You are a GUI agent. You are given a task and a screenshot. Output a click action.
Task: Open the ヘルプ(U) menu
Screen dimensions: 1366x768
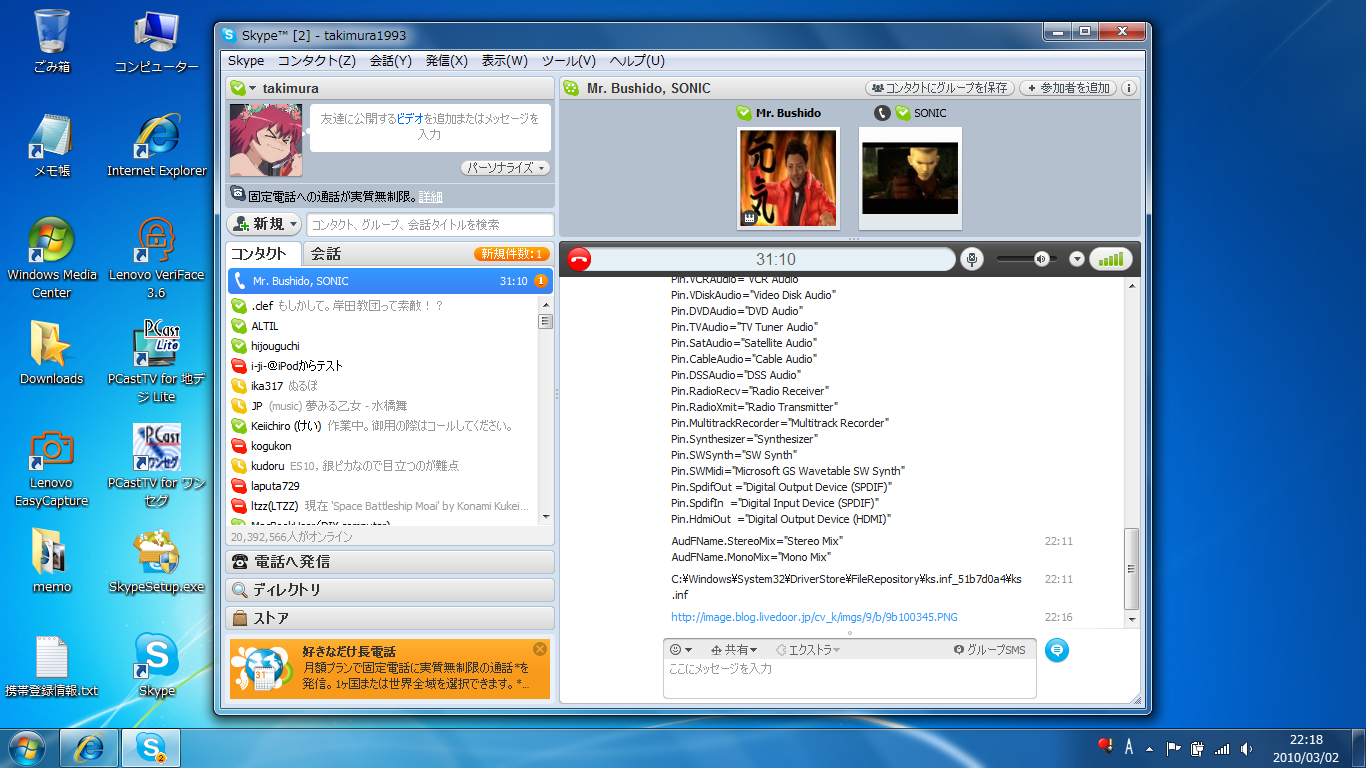[637, 61]
